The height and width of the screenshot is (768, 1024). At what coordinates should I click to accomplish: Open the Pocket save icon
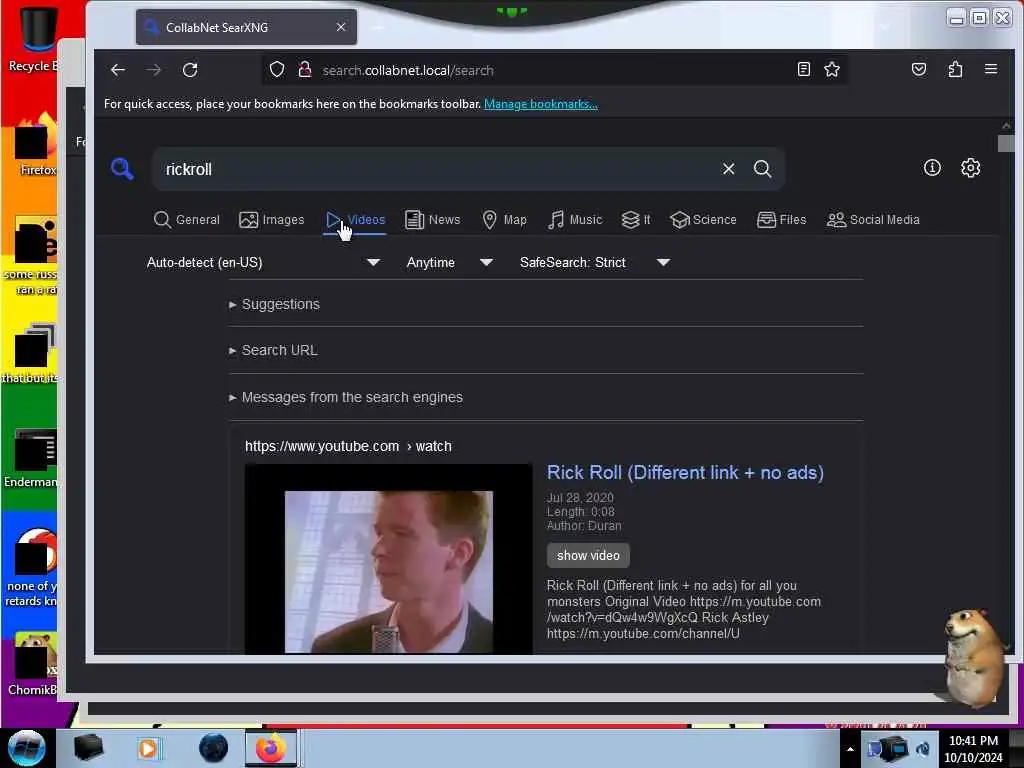[919, 69]
